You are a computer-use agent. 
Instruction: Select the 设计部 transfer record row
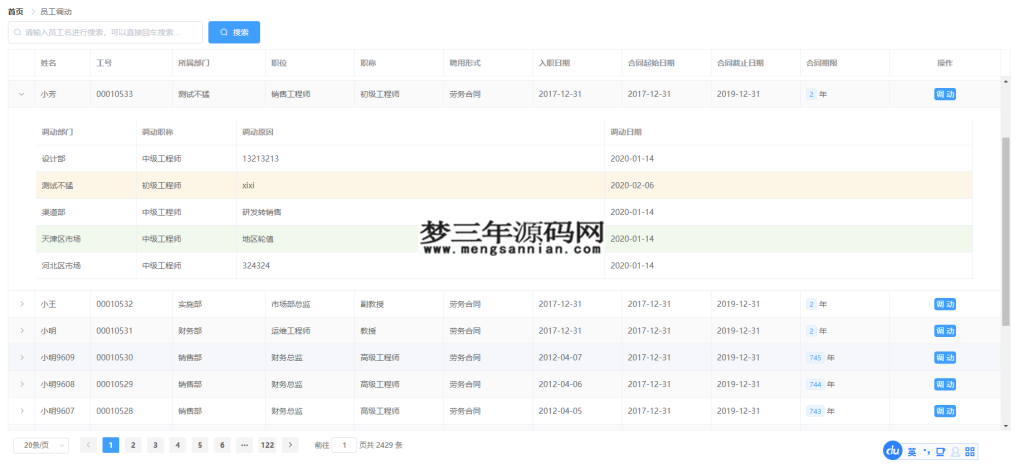tap(504, 159)
